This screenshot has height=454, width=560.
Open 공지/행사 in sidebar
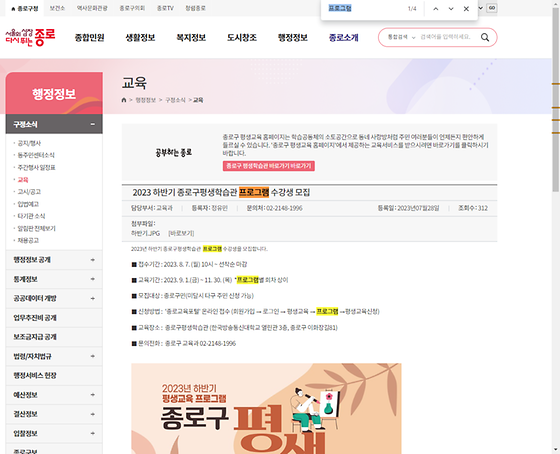point(29,143)
